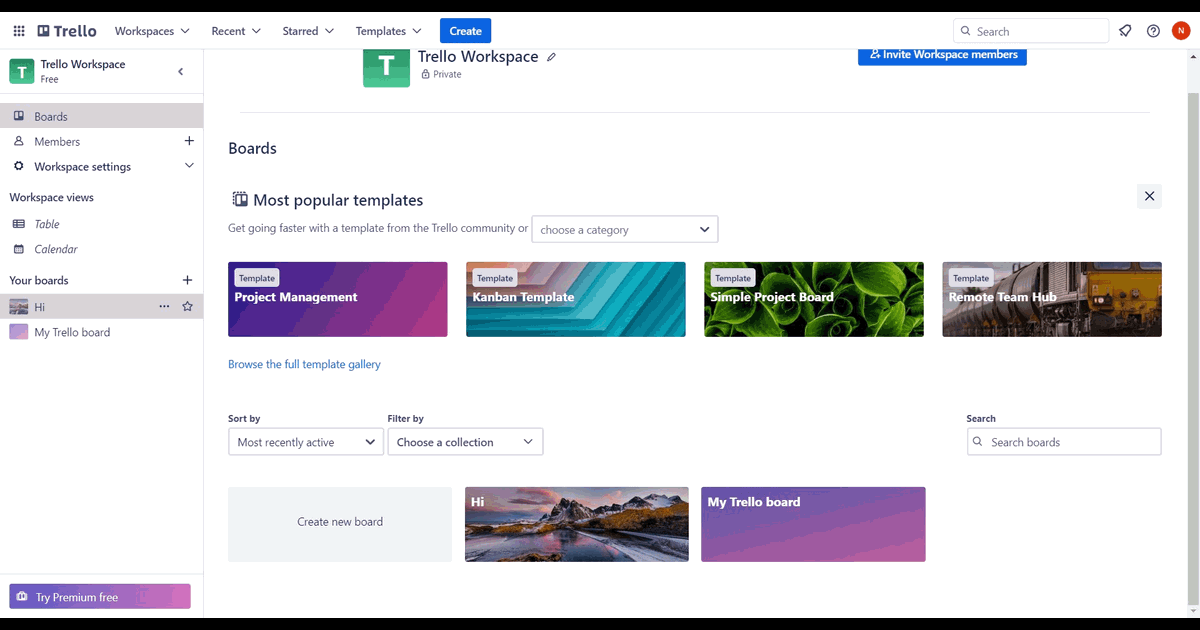This screenshot has width=1200, height=630.
Task: Open the Workspaces dropdown menu
Action: [152, 31]
